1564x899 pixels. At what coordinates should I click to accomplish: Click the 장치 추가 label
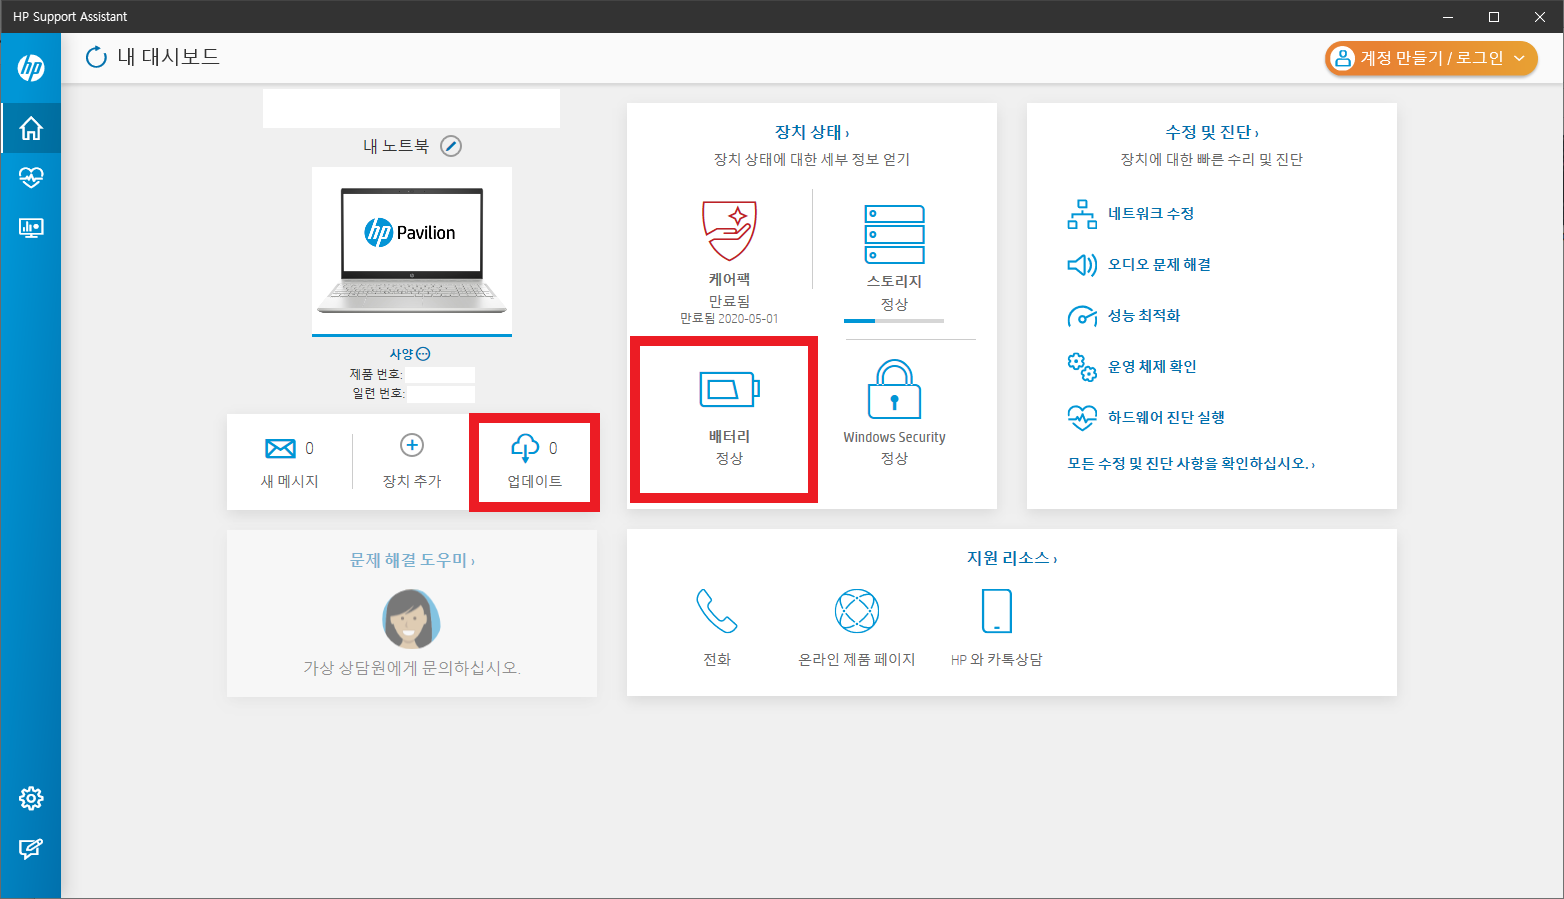pos(412,481)
